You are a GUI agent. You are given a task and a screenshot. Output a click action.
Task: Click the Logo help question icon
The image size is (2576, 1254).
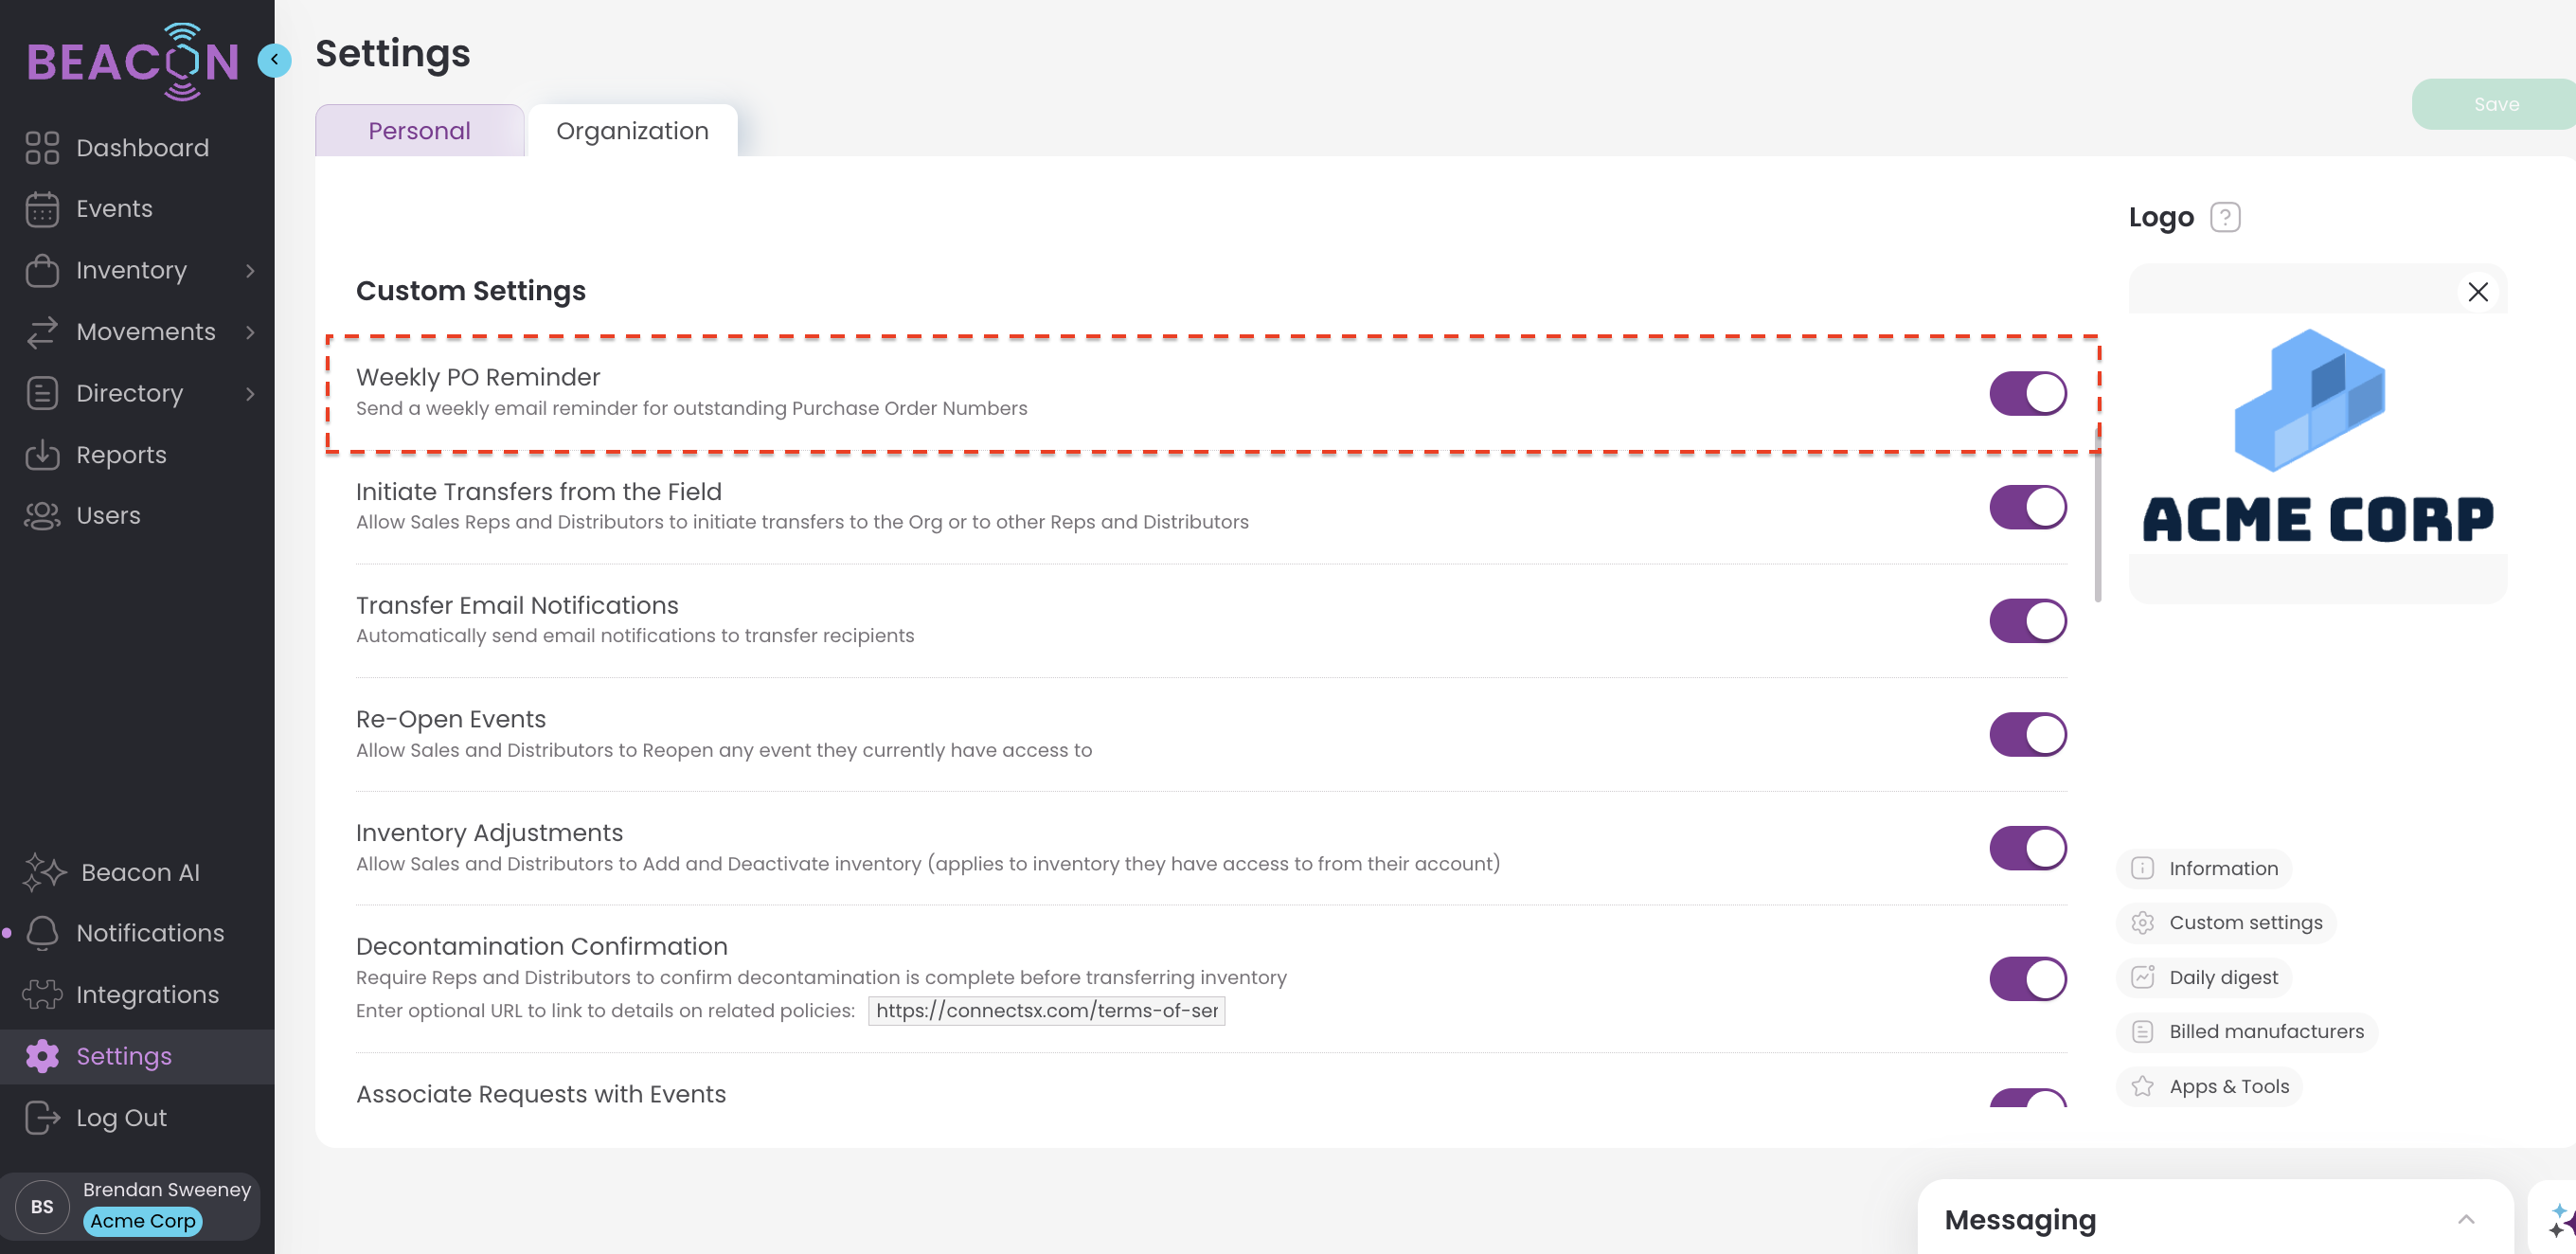2224,217
